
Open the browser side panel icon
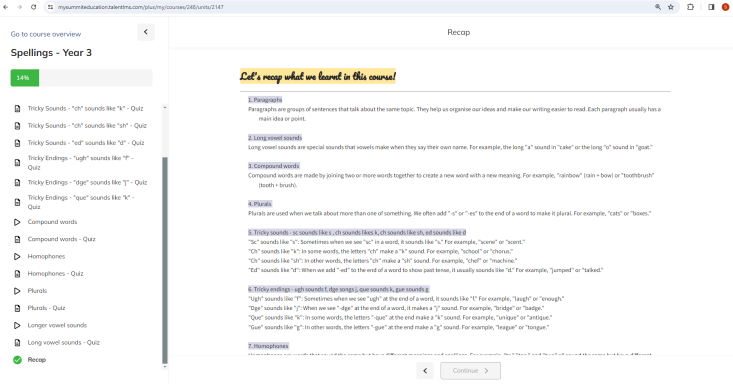click(711, 7)
